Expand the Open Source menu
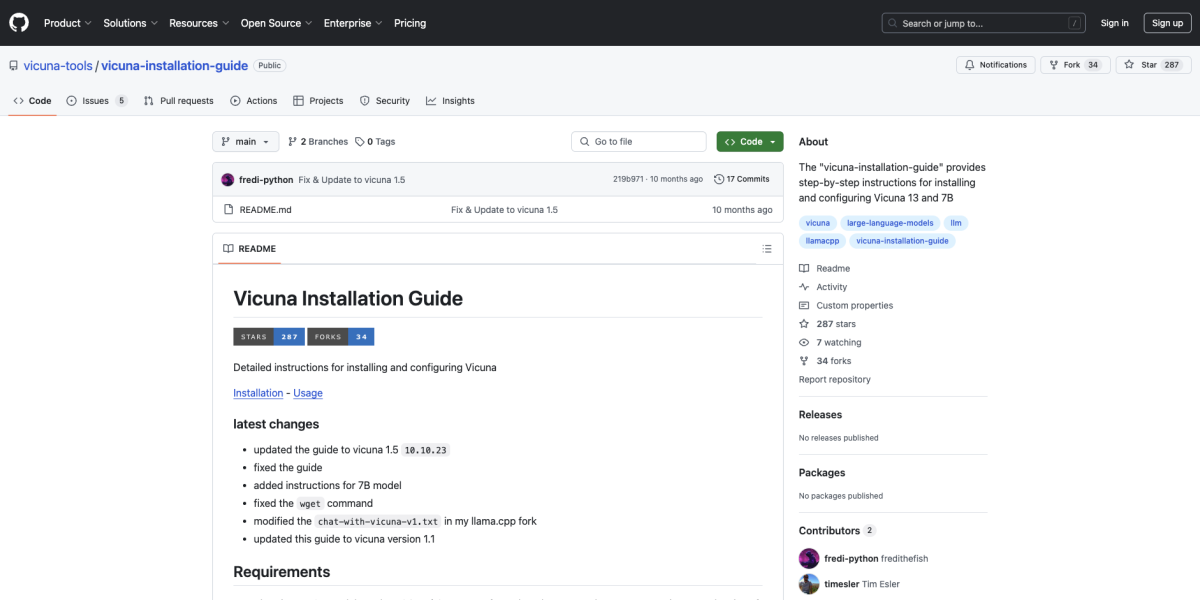 point(275,23)
